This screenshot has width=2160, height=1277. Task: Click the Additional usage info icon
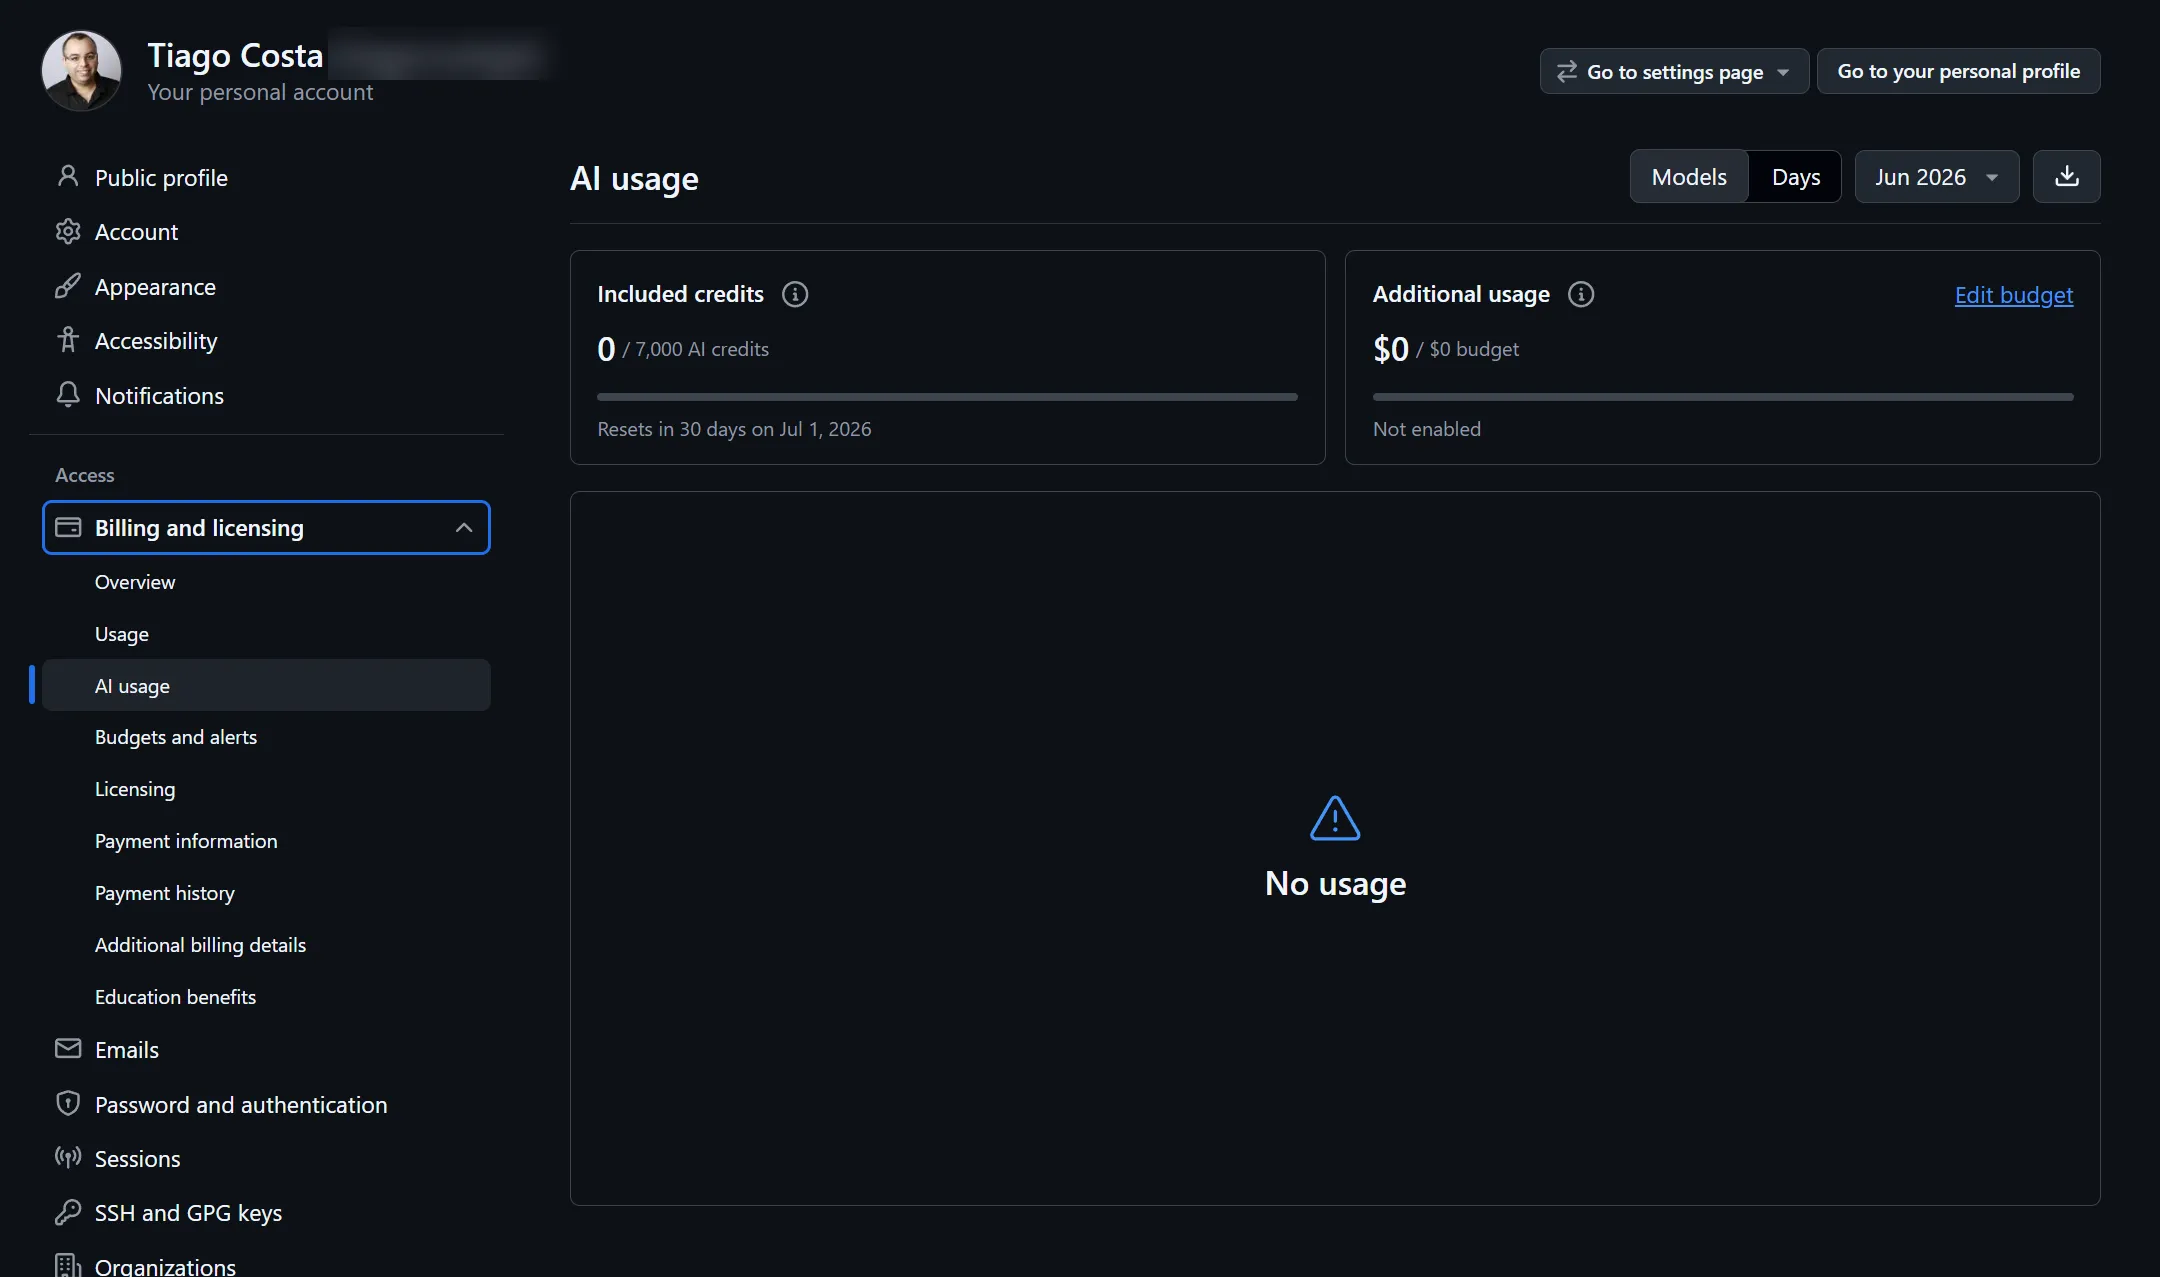point(1581,294)
